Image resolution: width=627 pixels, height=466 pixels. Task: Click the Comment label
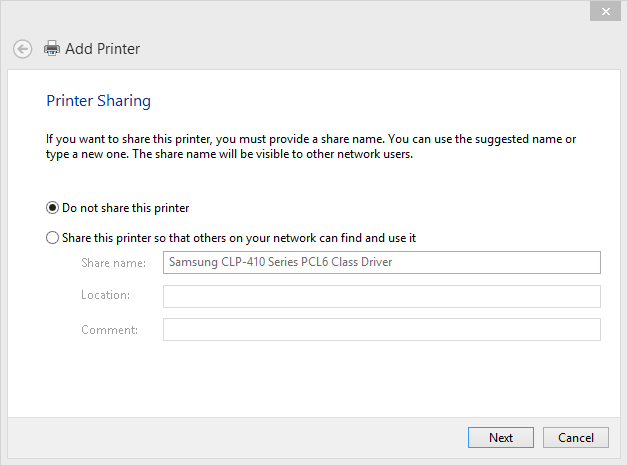(x=110, y=330)
